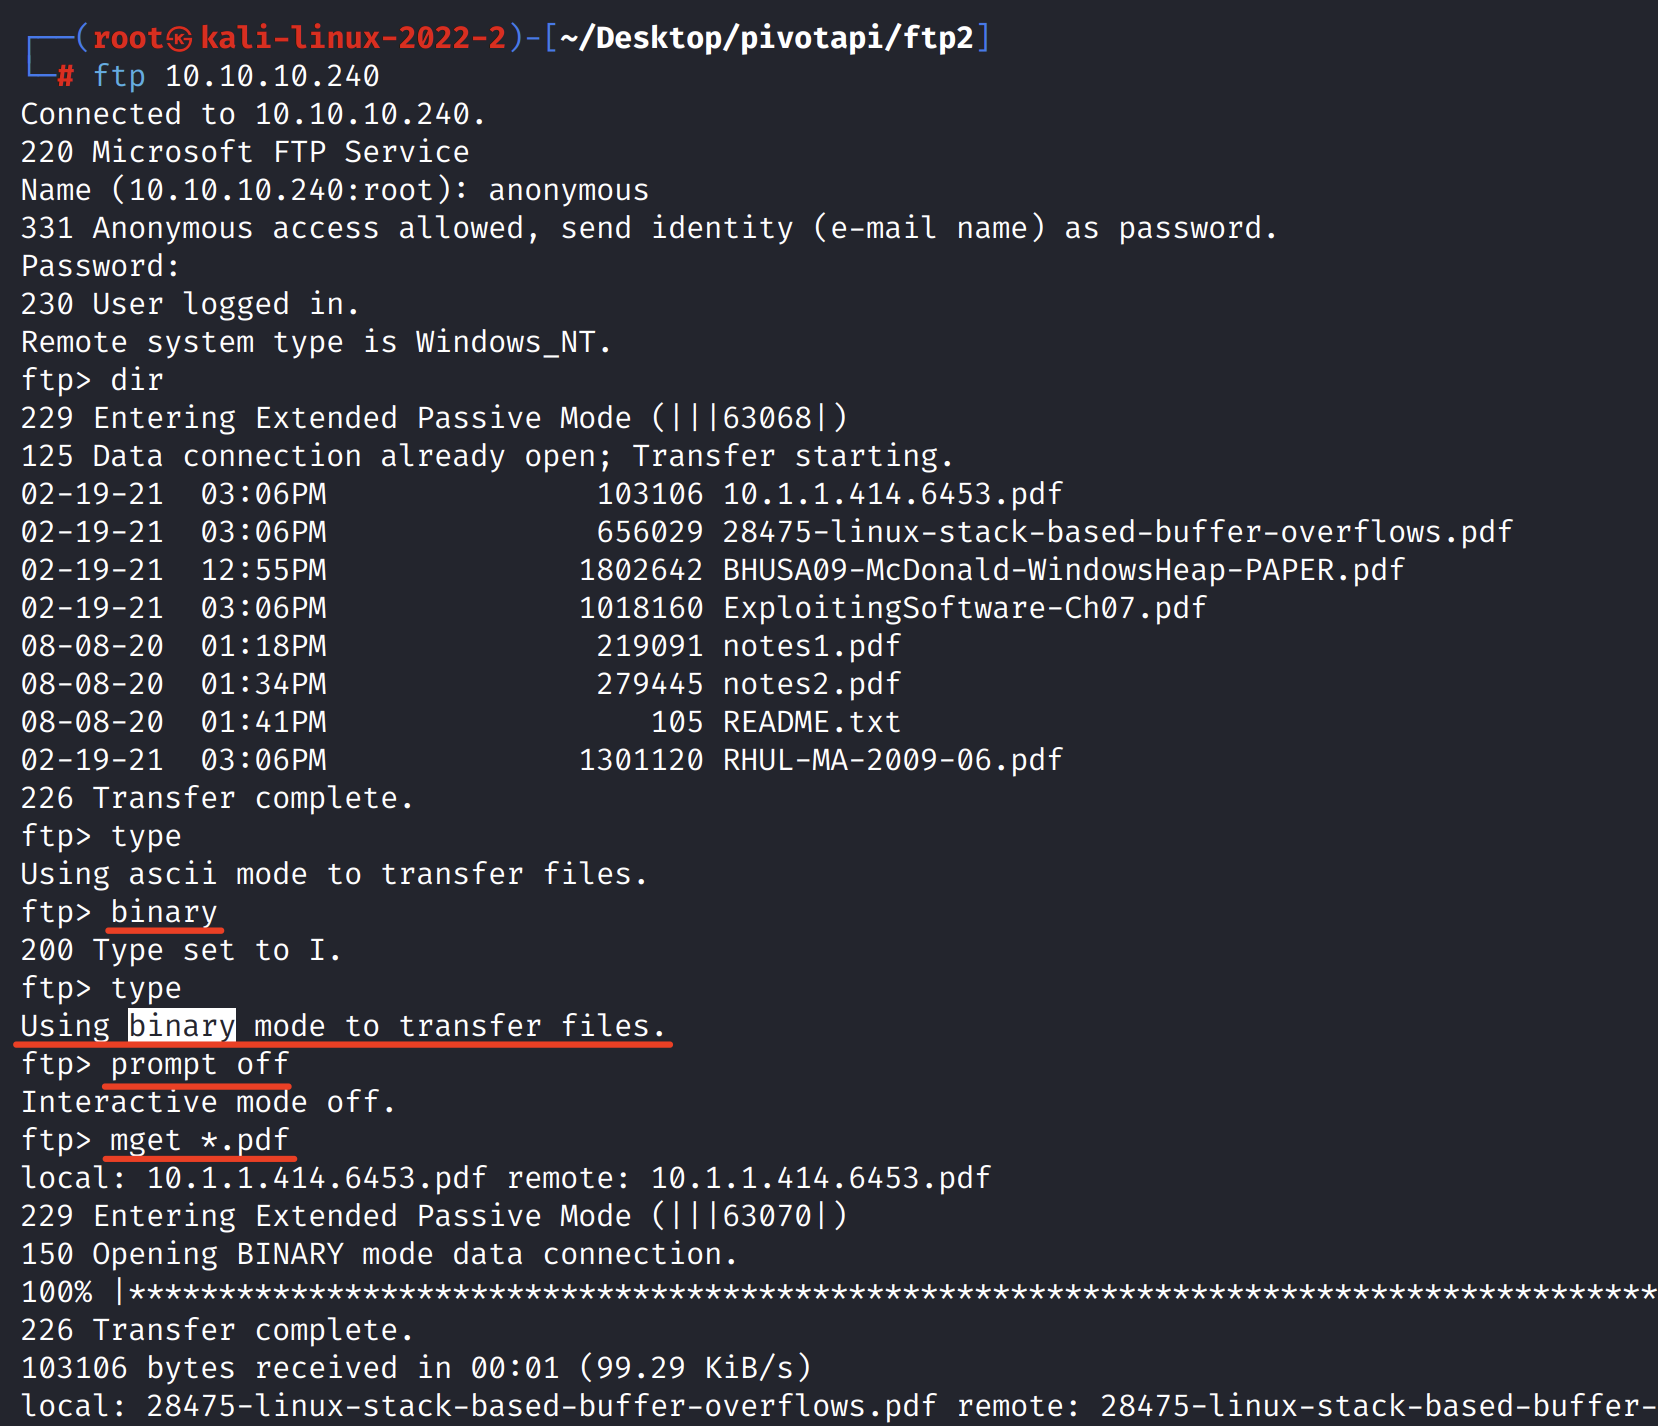Viewport: 1658px width, 1426px height.
Task: Select 10.1.1.414.6453.pdf in the directory listing
Action: 892,494
